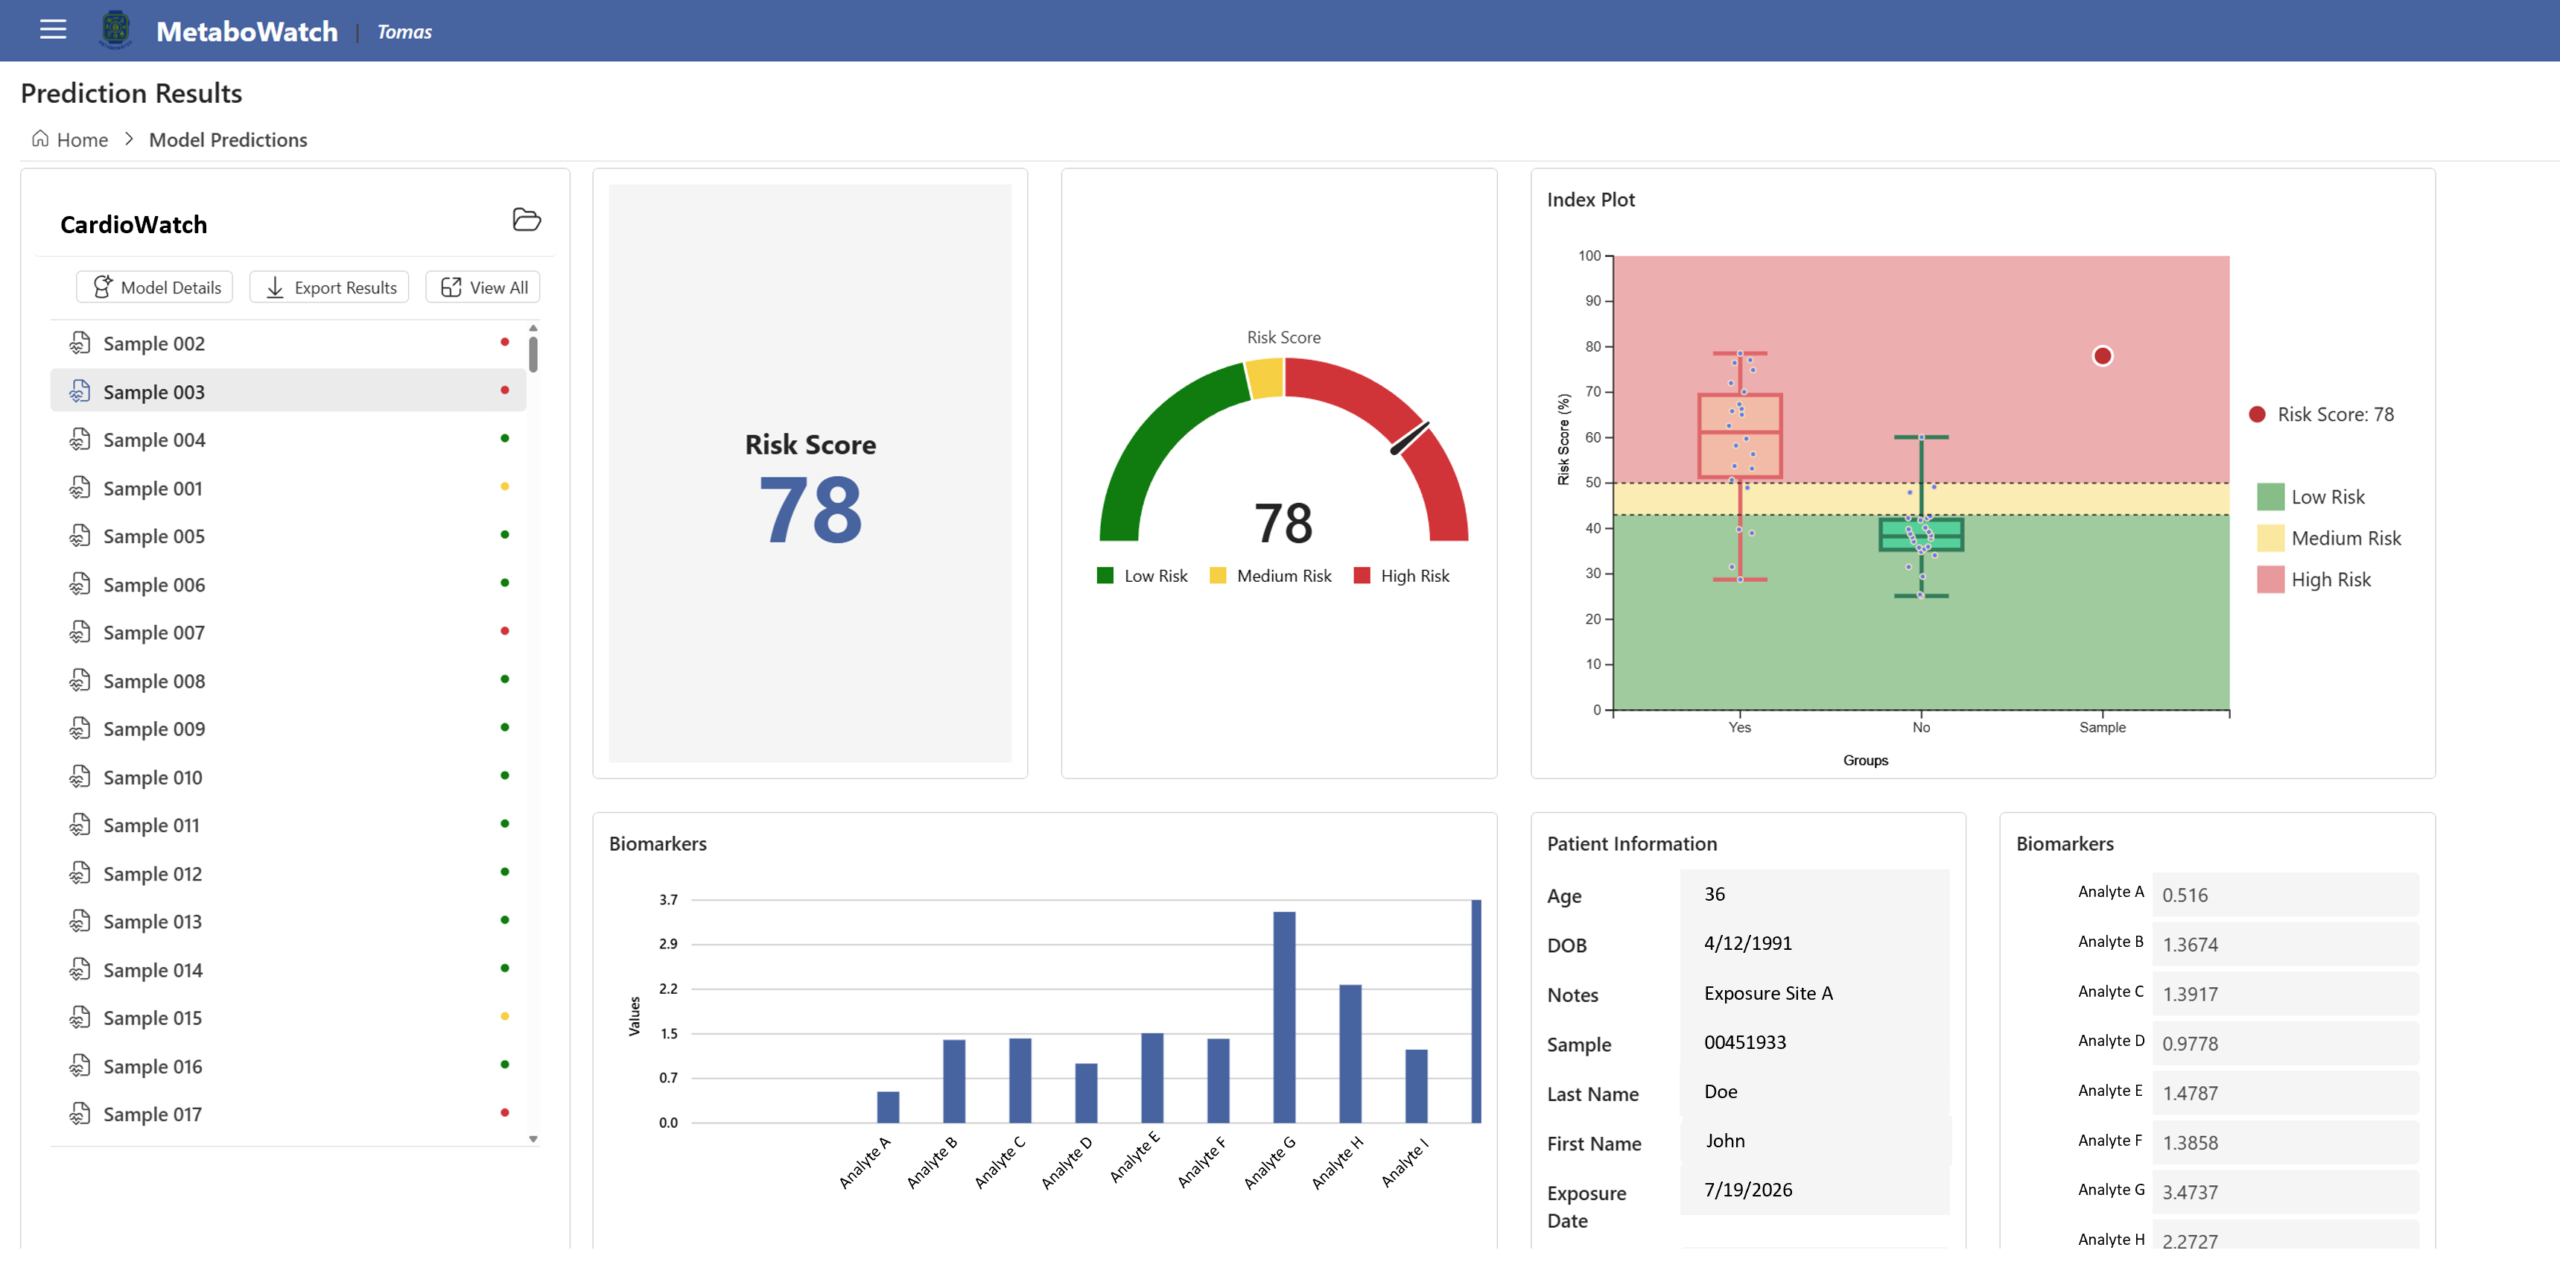2560x1262 pixels.
Task: Click the sample list scroll-up arrow
Action: pyautogui.click(x=533, y=328)
